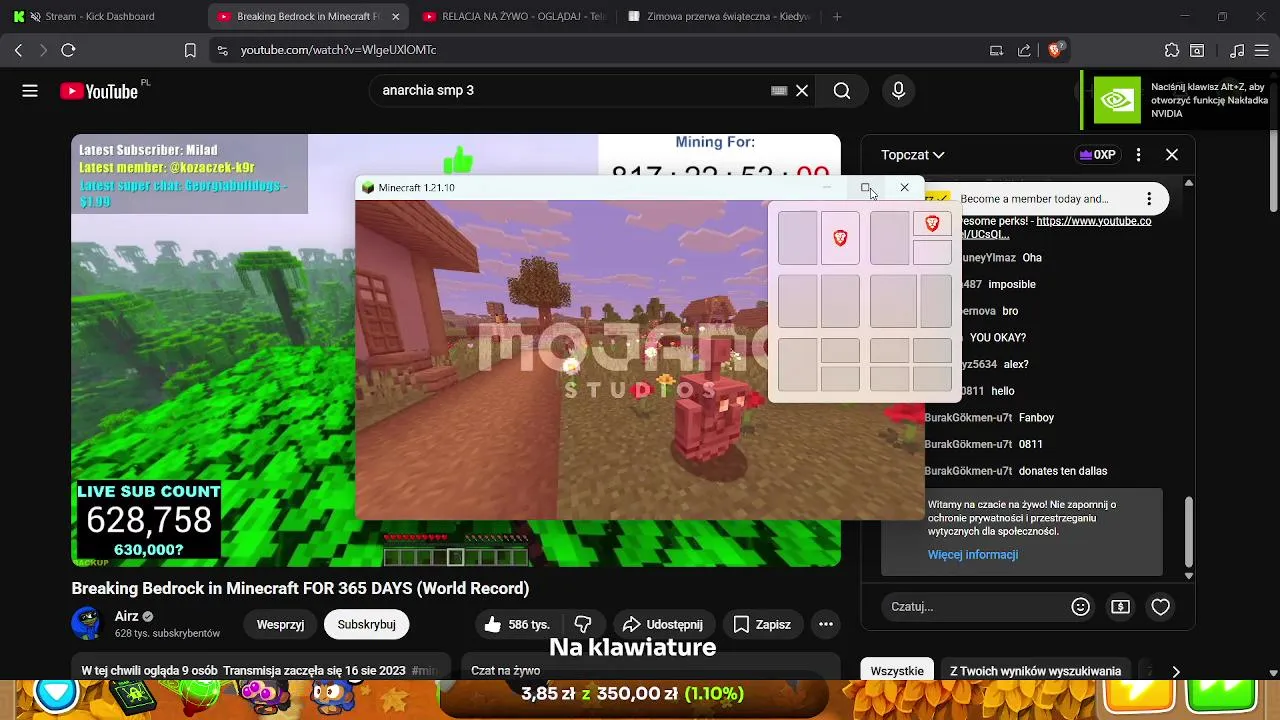
Task: Run search with the magnifier button
Action: (x=842, y=91)
